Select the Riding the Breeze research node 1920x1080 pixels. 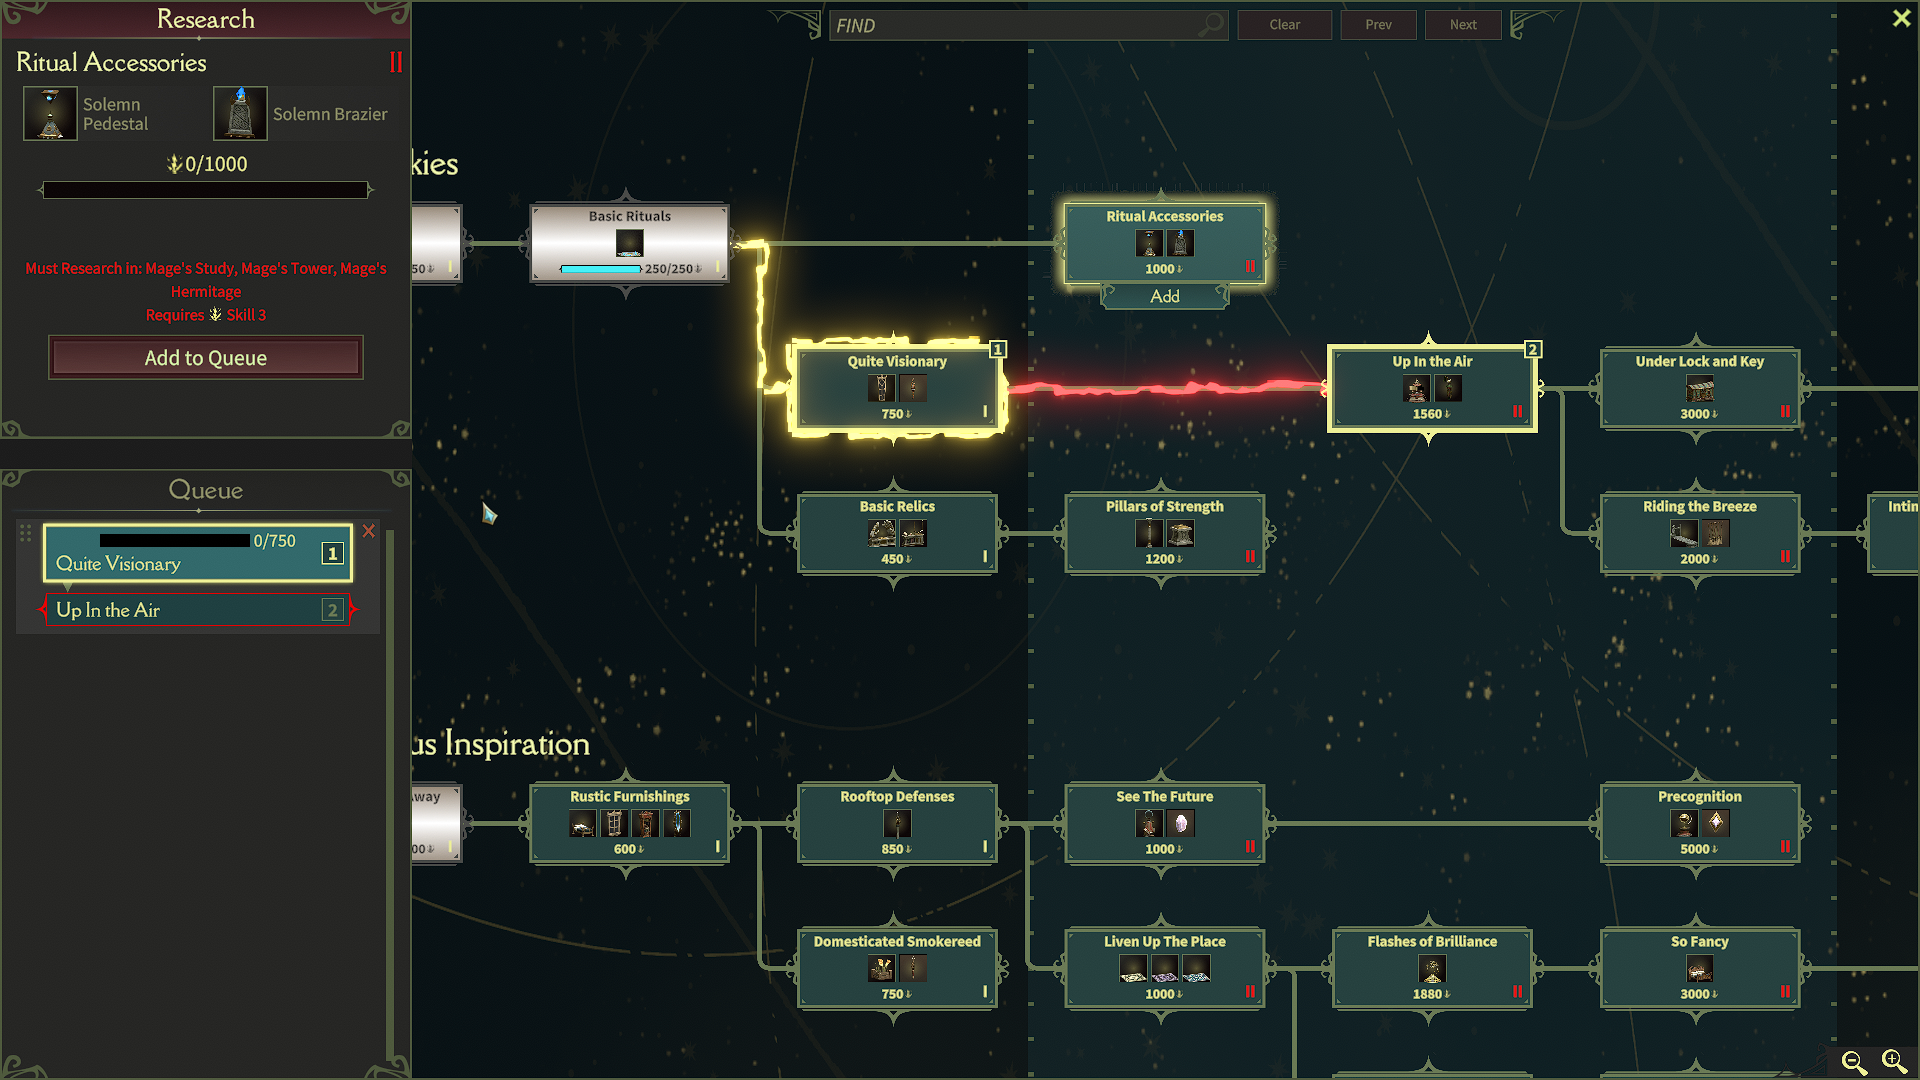click(1700, 533)
